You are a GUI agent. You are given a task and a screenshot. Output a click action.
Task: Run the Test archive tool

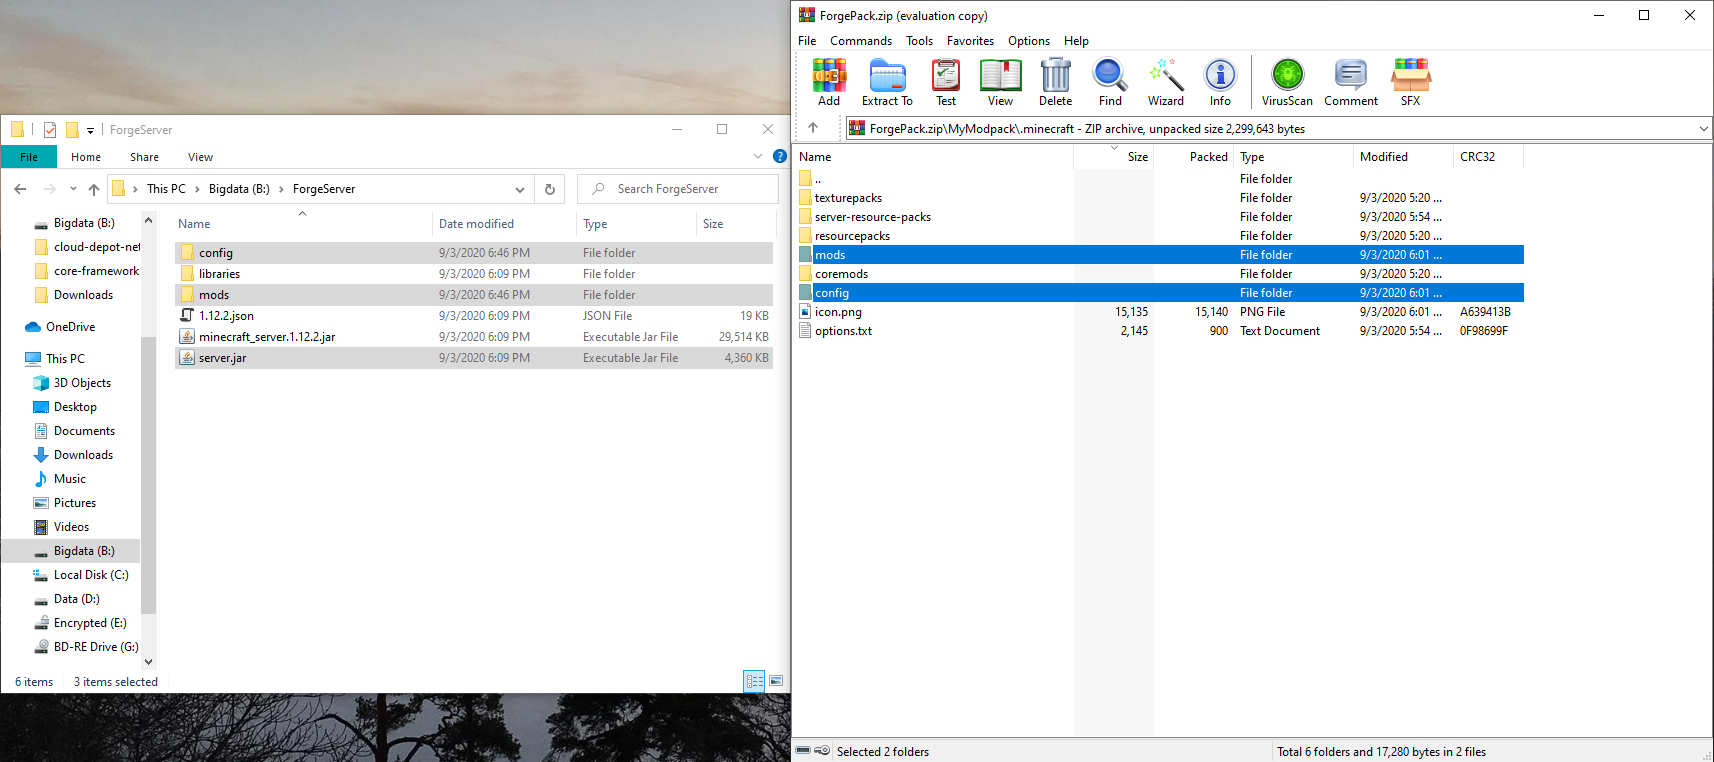point(946,82)
